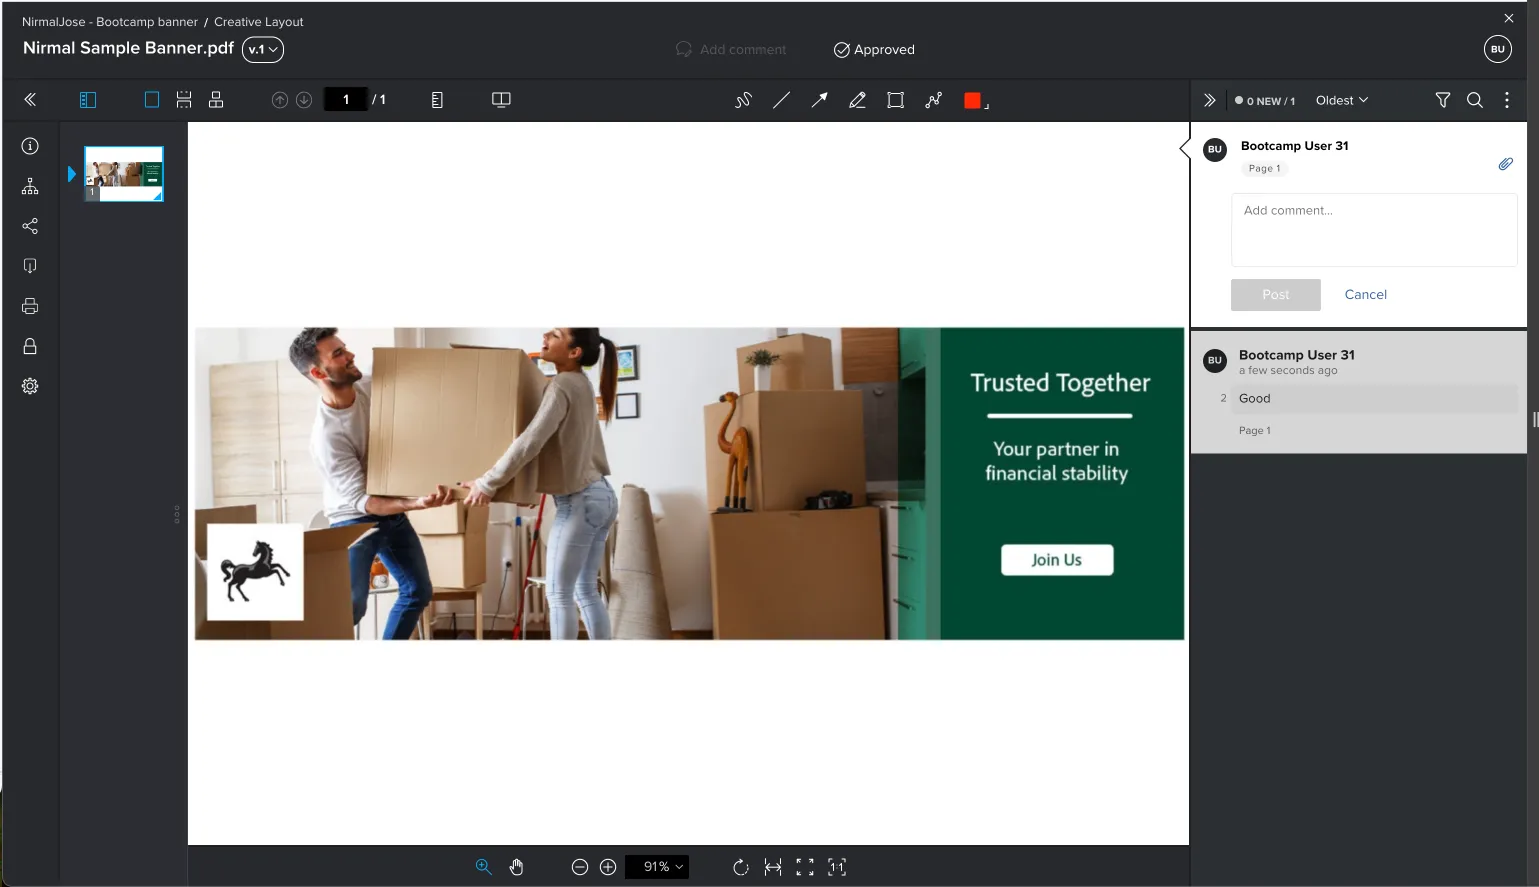Open the Oldest sort order dropdown
Viewport: 1539px width, 887px height.
(x=1342, y=100)
